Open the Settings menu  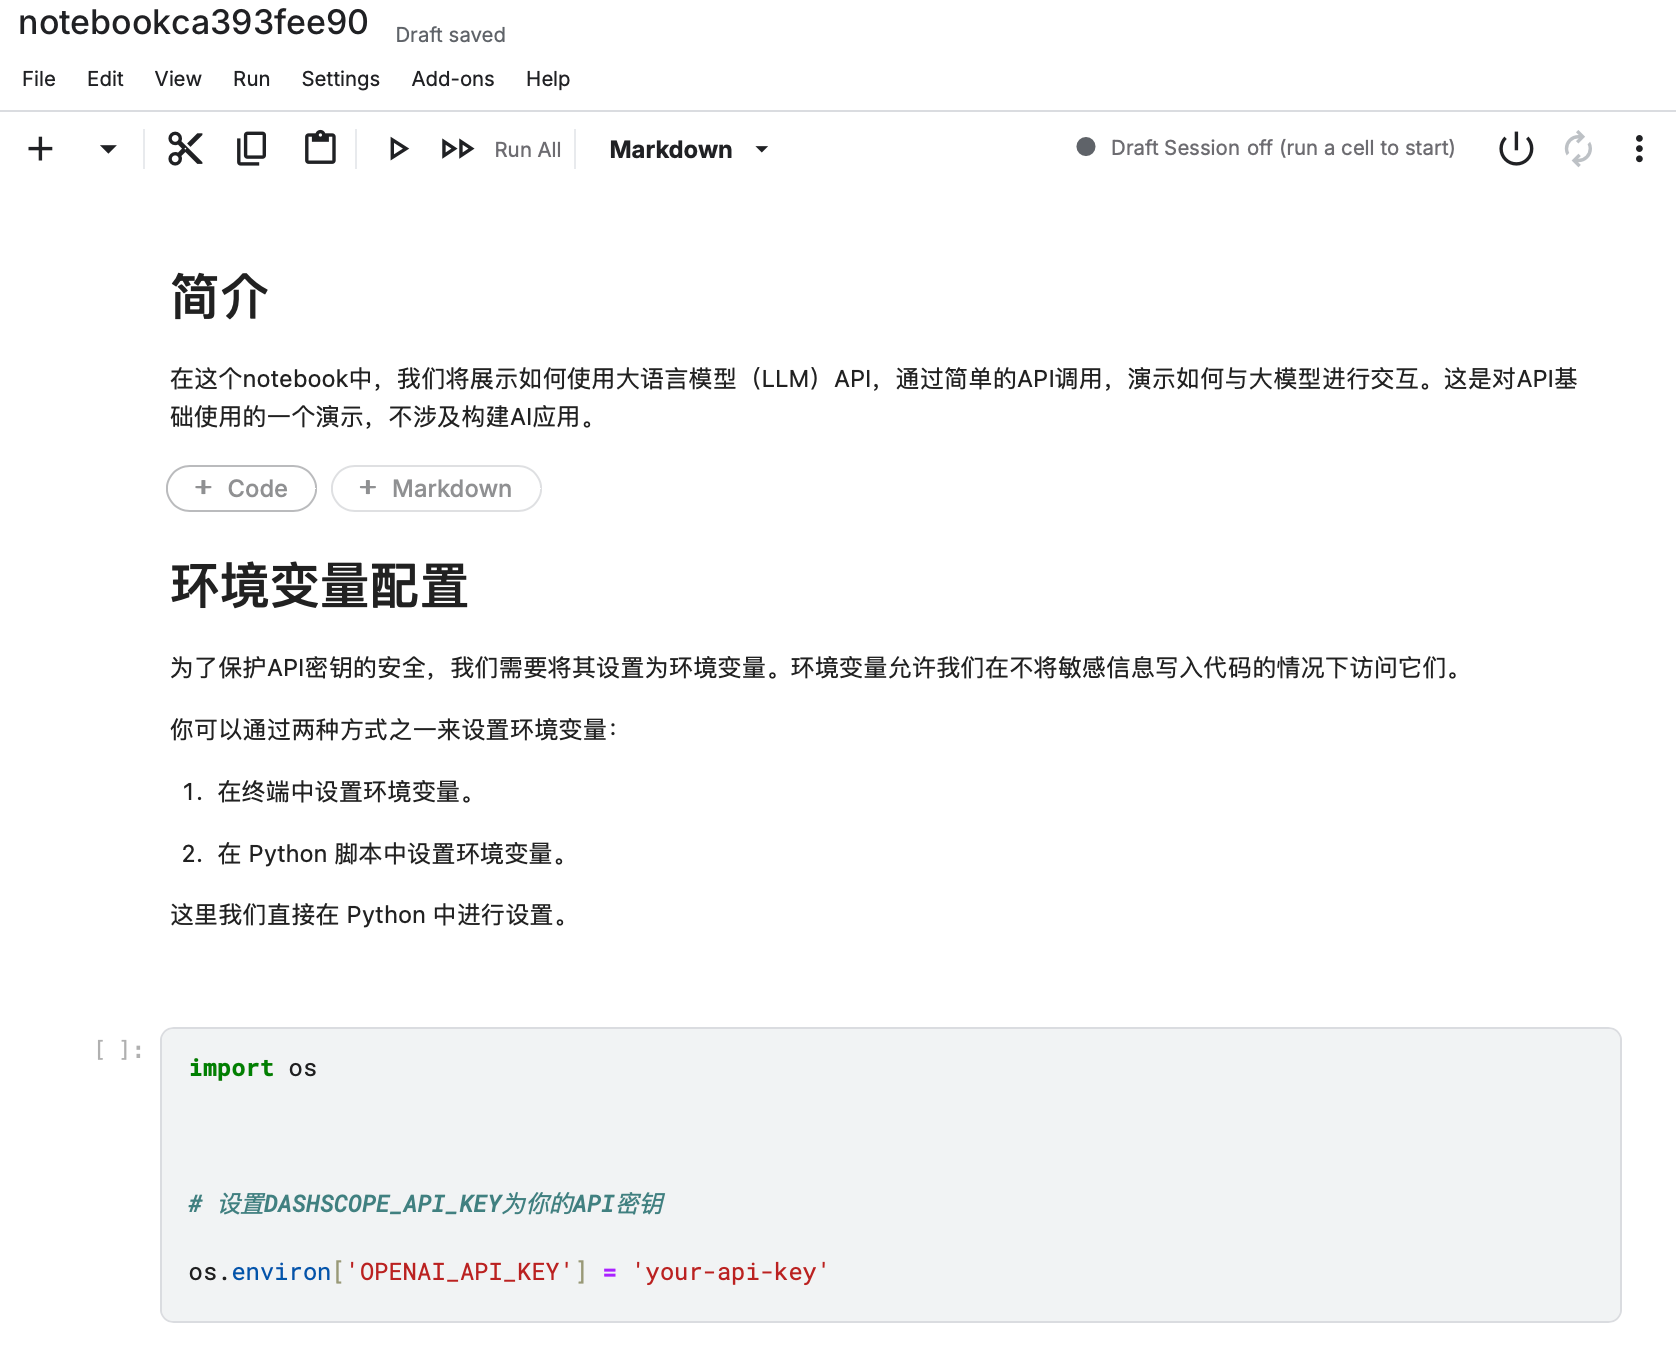coord(341,79)
